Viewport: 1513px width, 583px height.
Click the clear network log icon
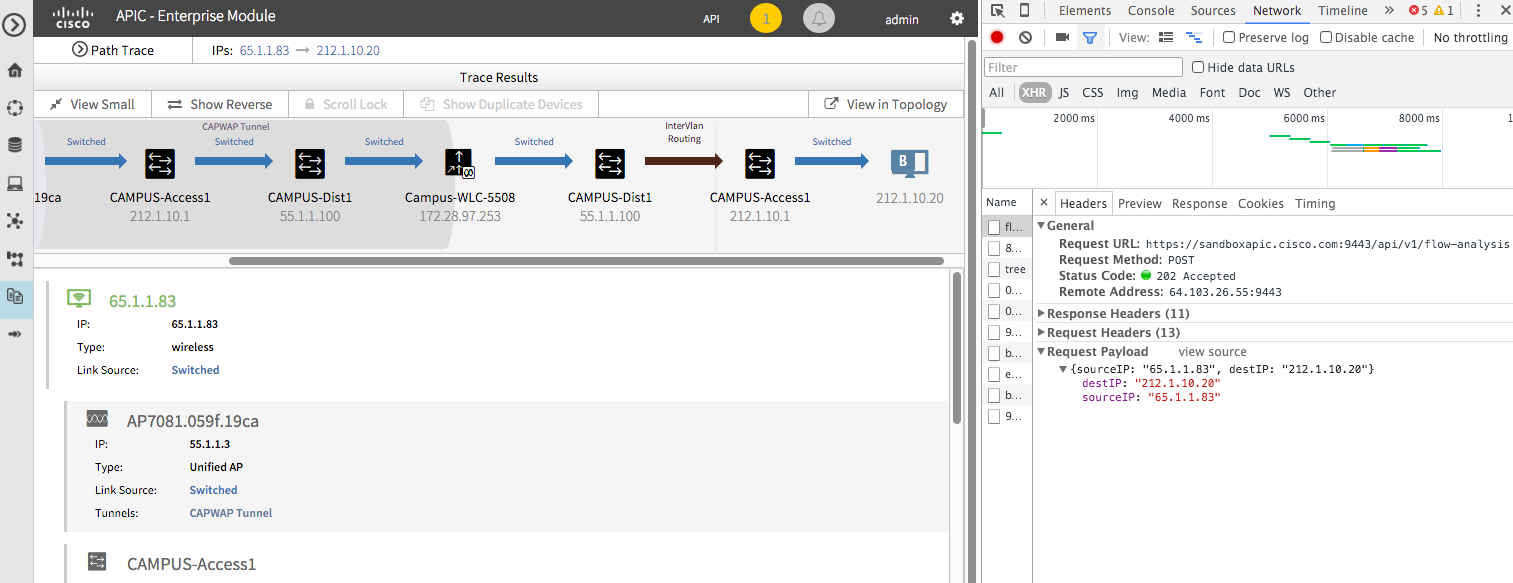click(1025, 38)
